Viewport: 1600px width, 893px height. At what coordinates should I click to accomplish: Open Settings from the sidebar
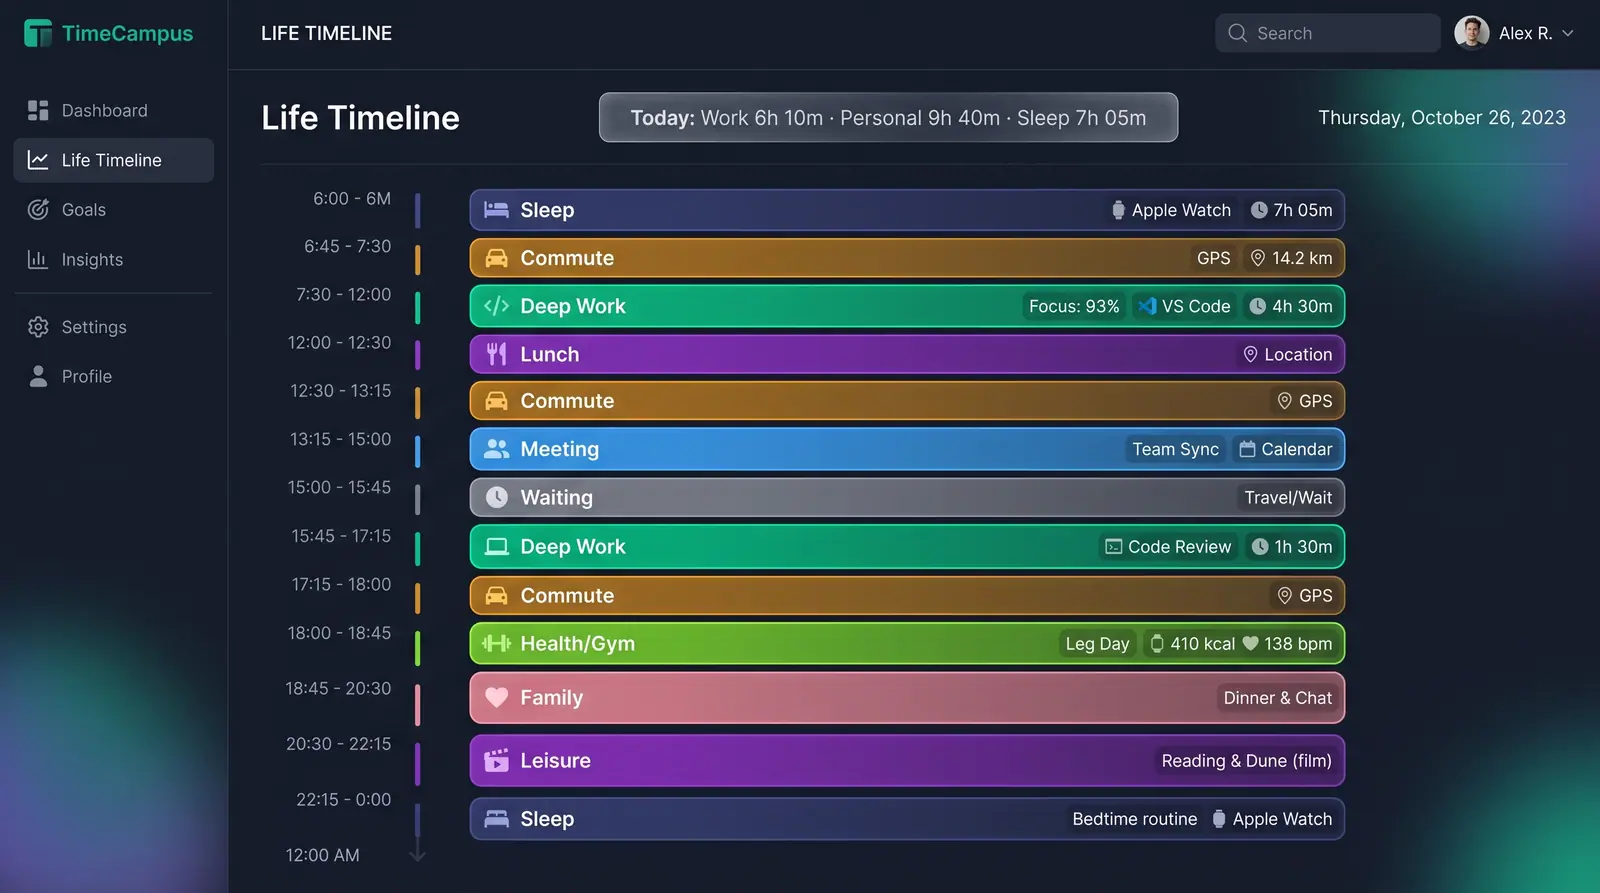(x=114, y=327)
